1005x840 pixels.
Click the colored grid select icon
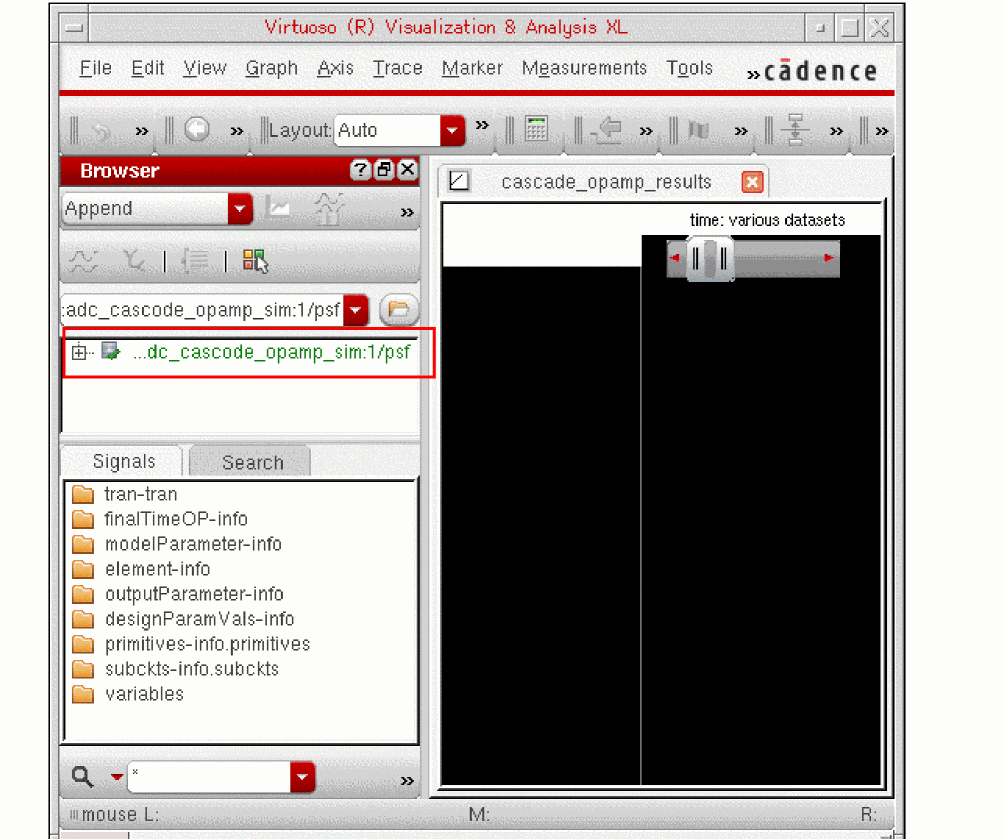pos(255,261)
